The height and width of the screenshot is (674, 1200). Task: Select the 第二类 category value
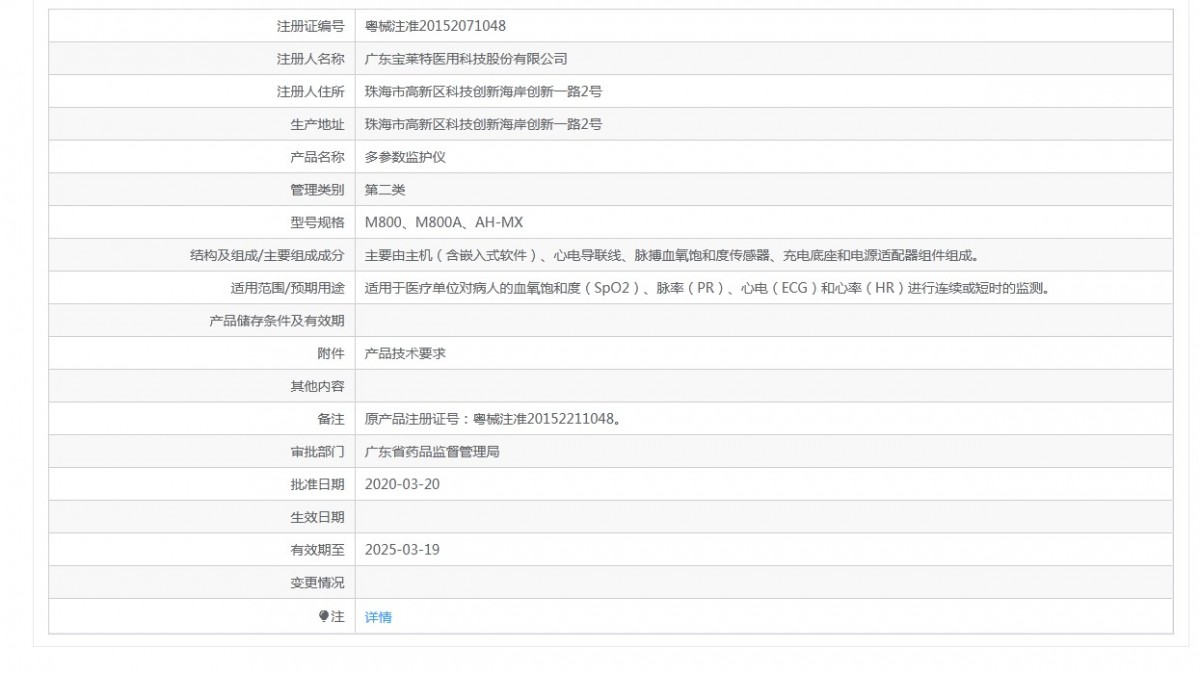385,190
